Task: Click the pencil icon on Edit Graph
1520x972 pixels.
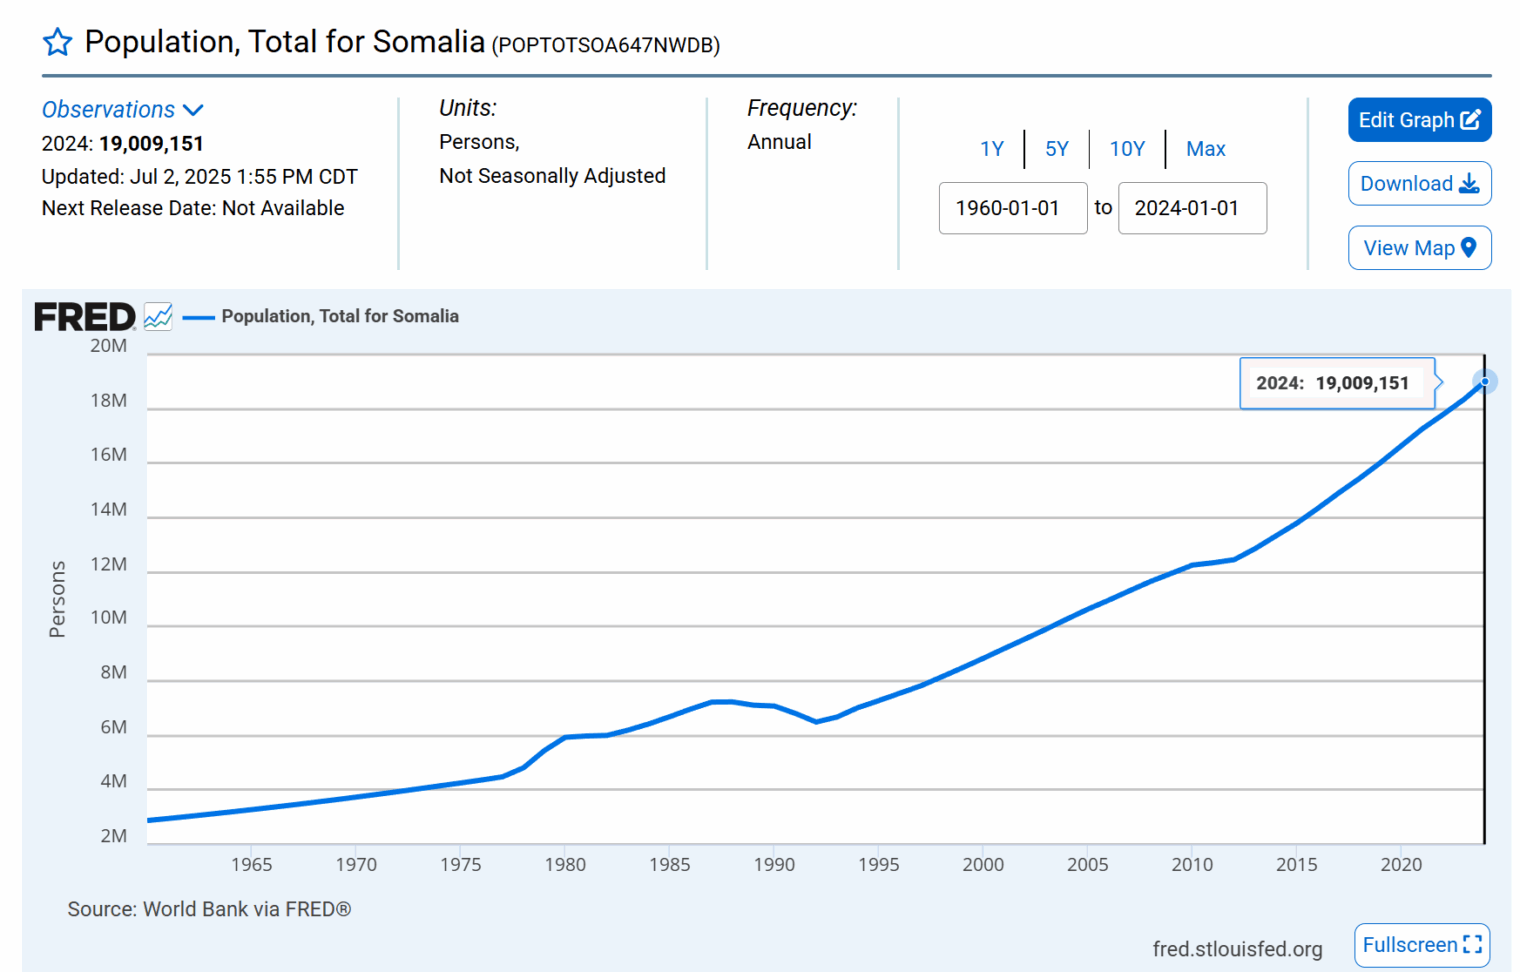Action: [1471, 120]
